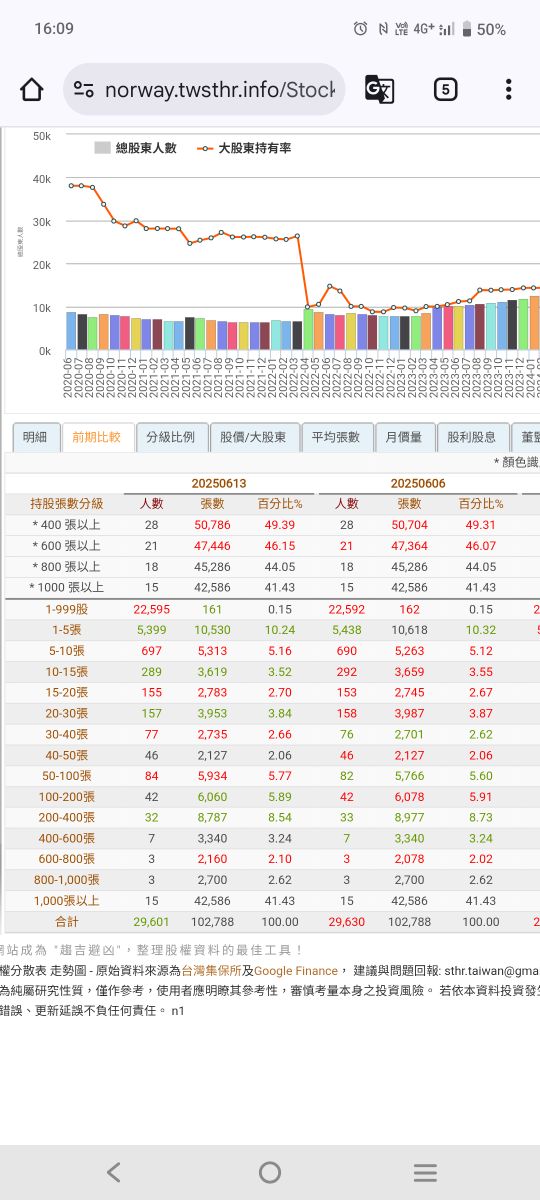The image size is (540, 1200).
Task: Click first orange line data point near 40k
Action: tap(71, 186)
